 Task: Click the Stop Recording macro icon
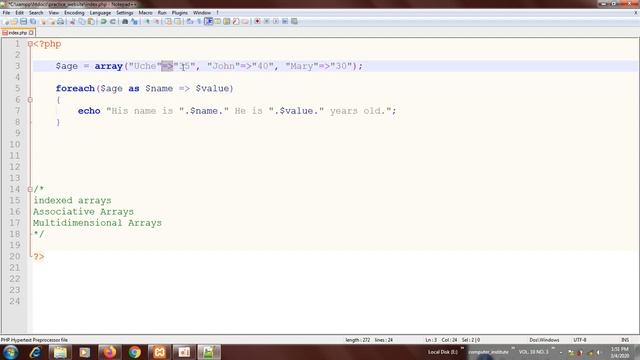267,21
